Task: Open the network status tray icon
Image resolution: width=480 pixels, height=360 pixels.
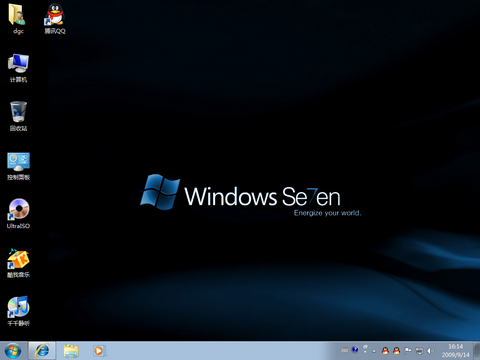Action: 419,351
